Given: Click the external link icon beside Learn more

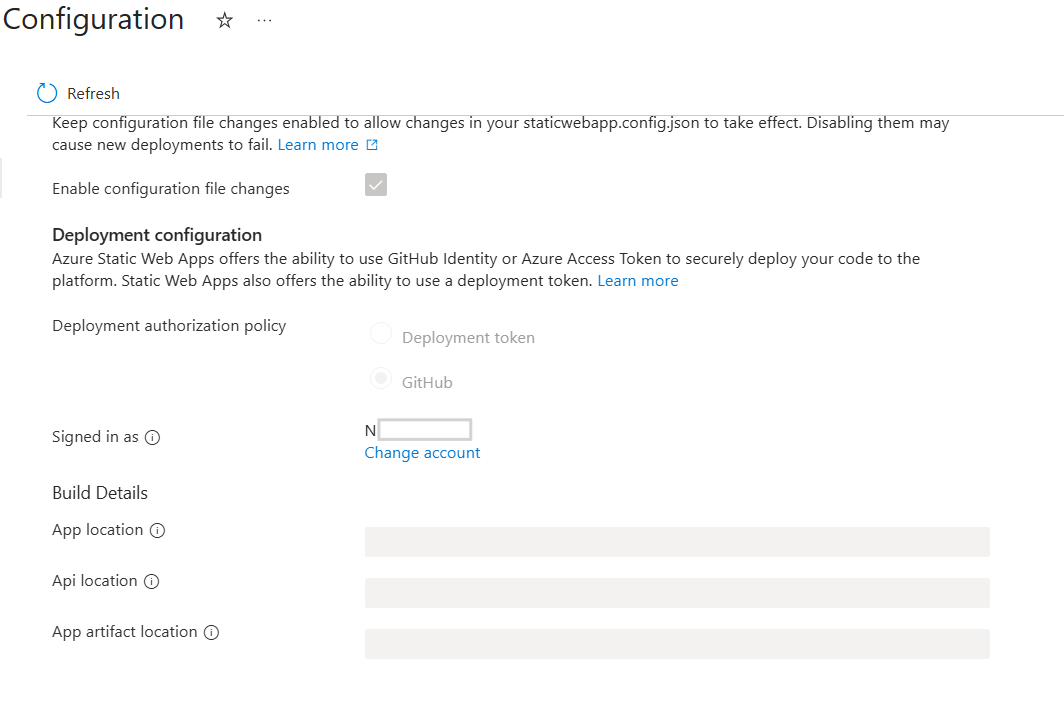Looking at the screenshot, I should tap(372, 145).
